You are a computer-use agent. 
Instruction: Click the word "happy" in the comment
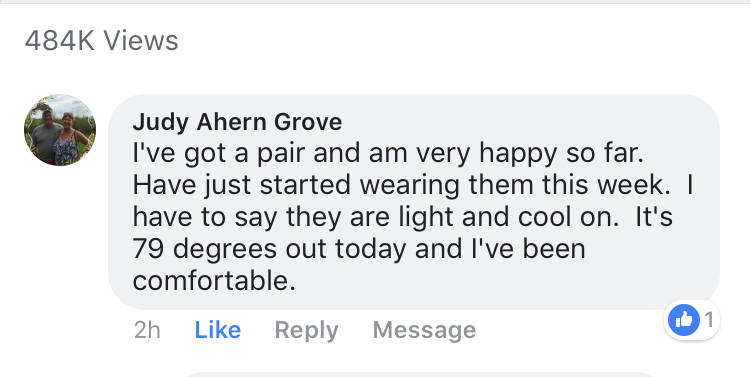(518, 155)
